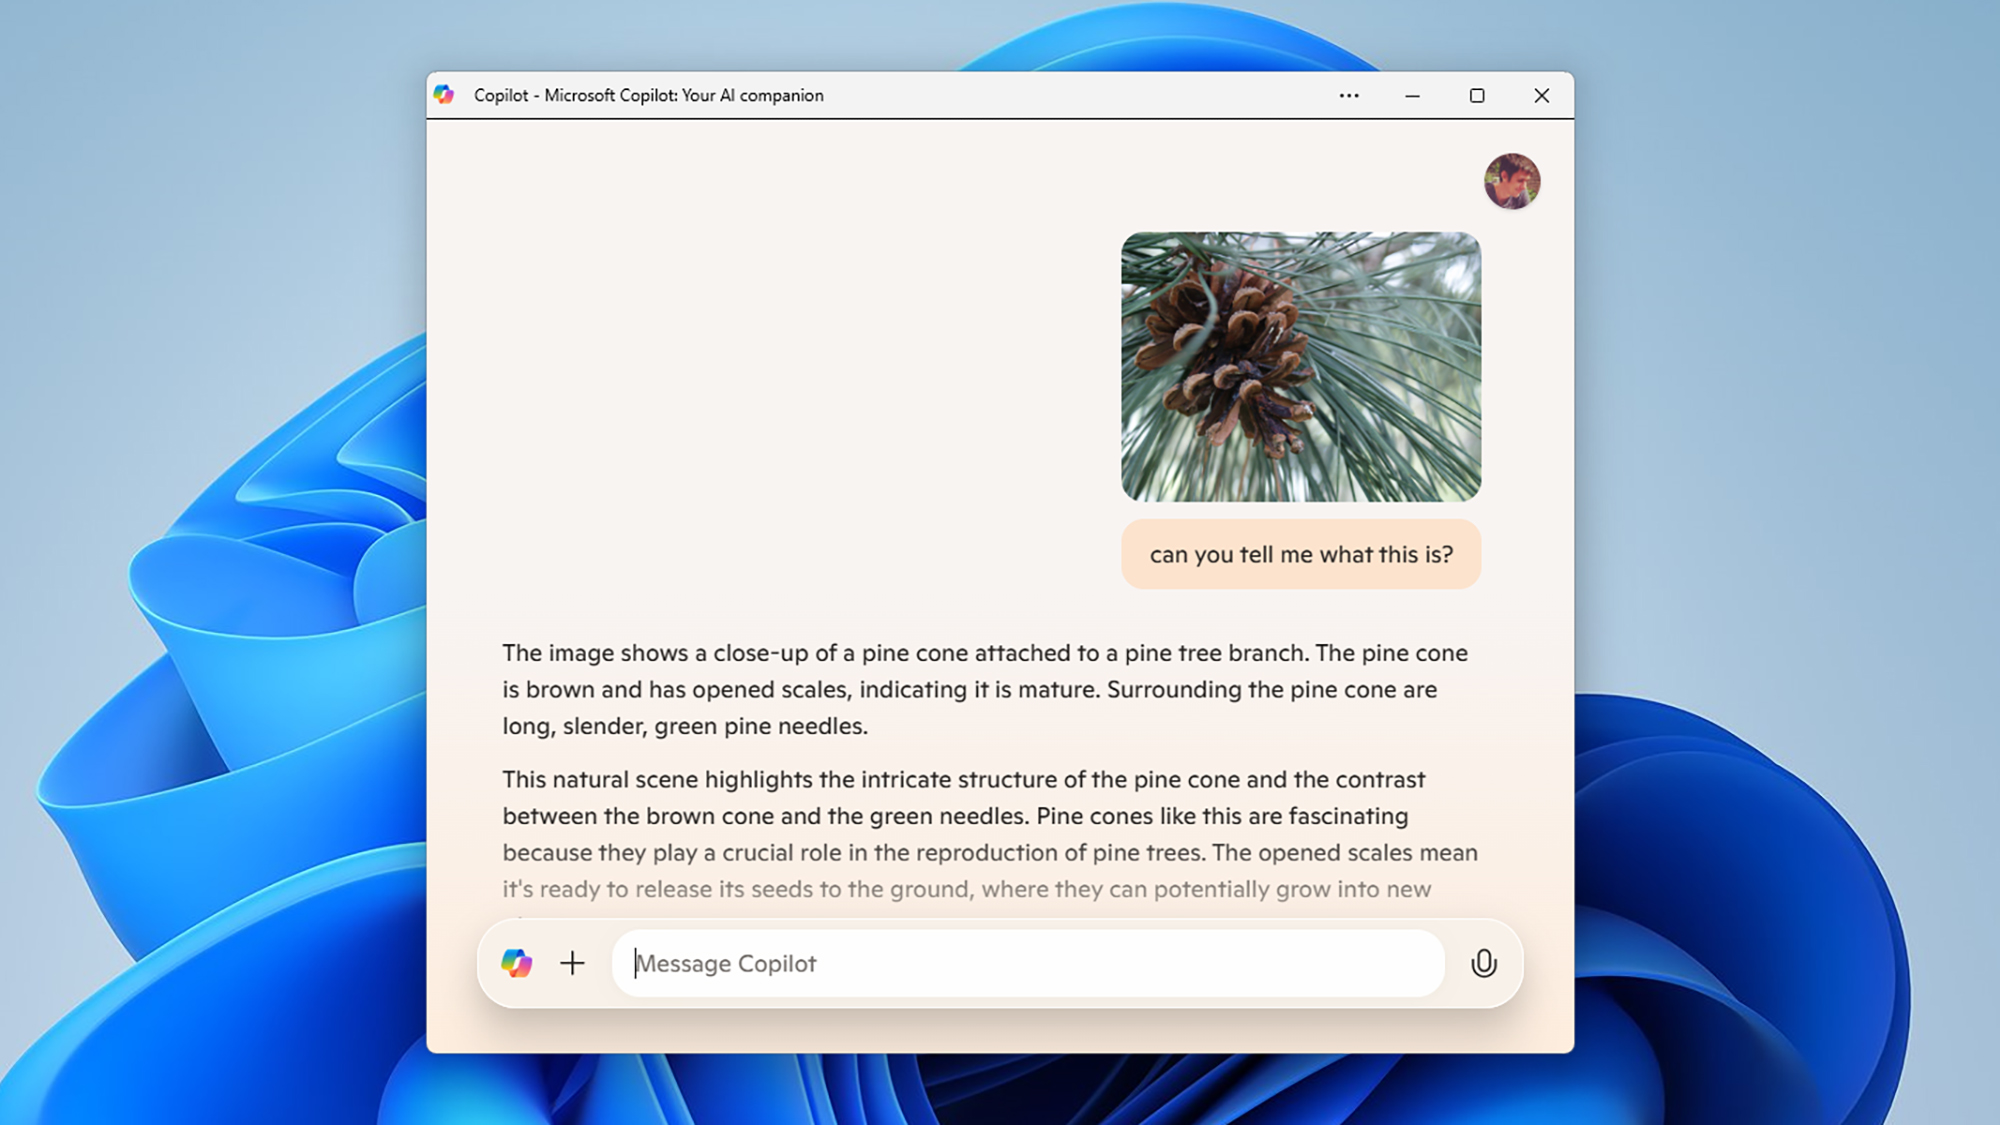Click the Copilot title bar label

[648, 95]
